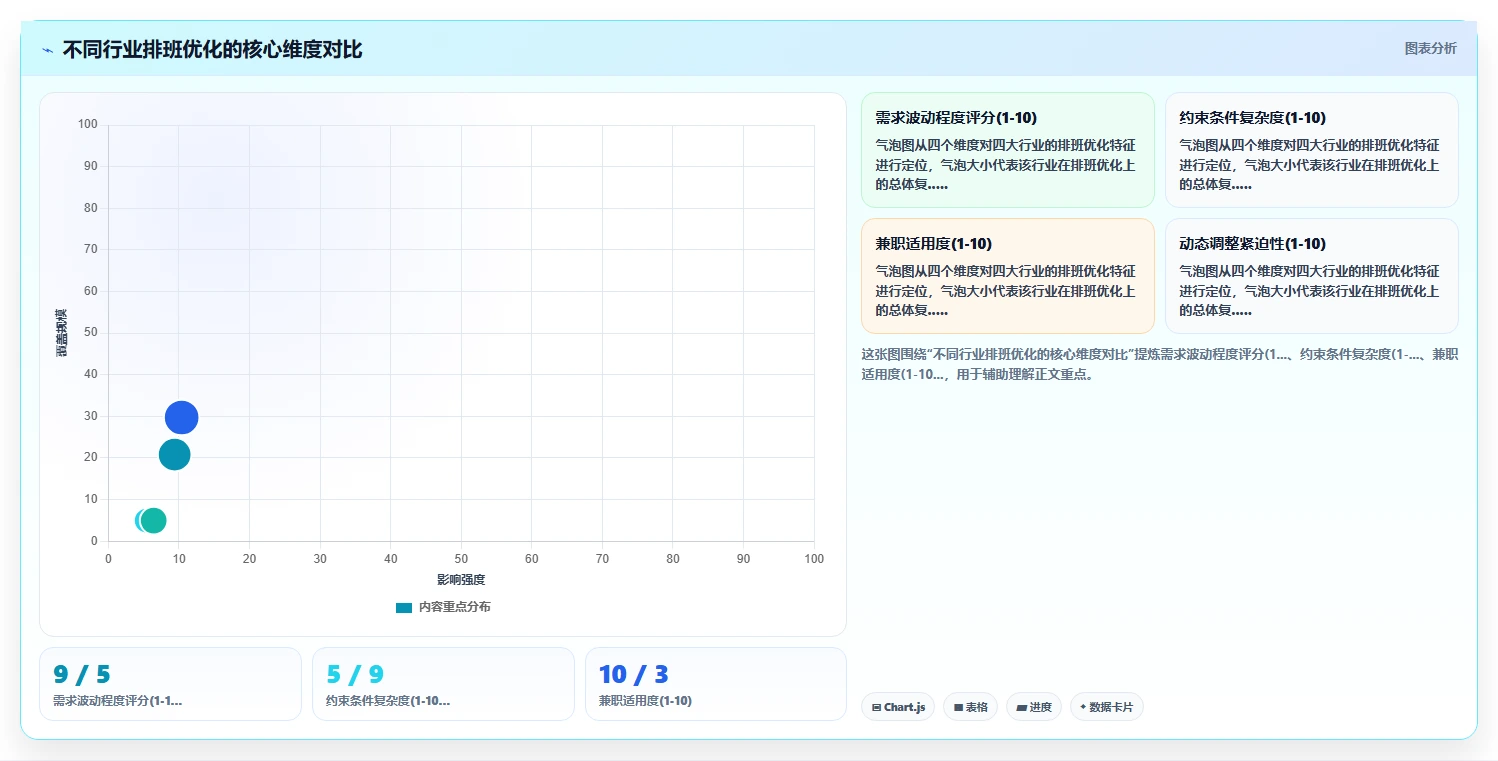Image resolution: width=1498 pixels, height=761 pixels.
Task: Click the dark blue bubble near 30
Action: coord(181,417)
